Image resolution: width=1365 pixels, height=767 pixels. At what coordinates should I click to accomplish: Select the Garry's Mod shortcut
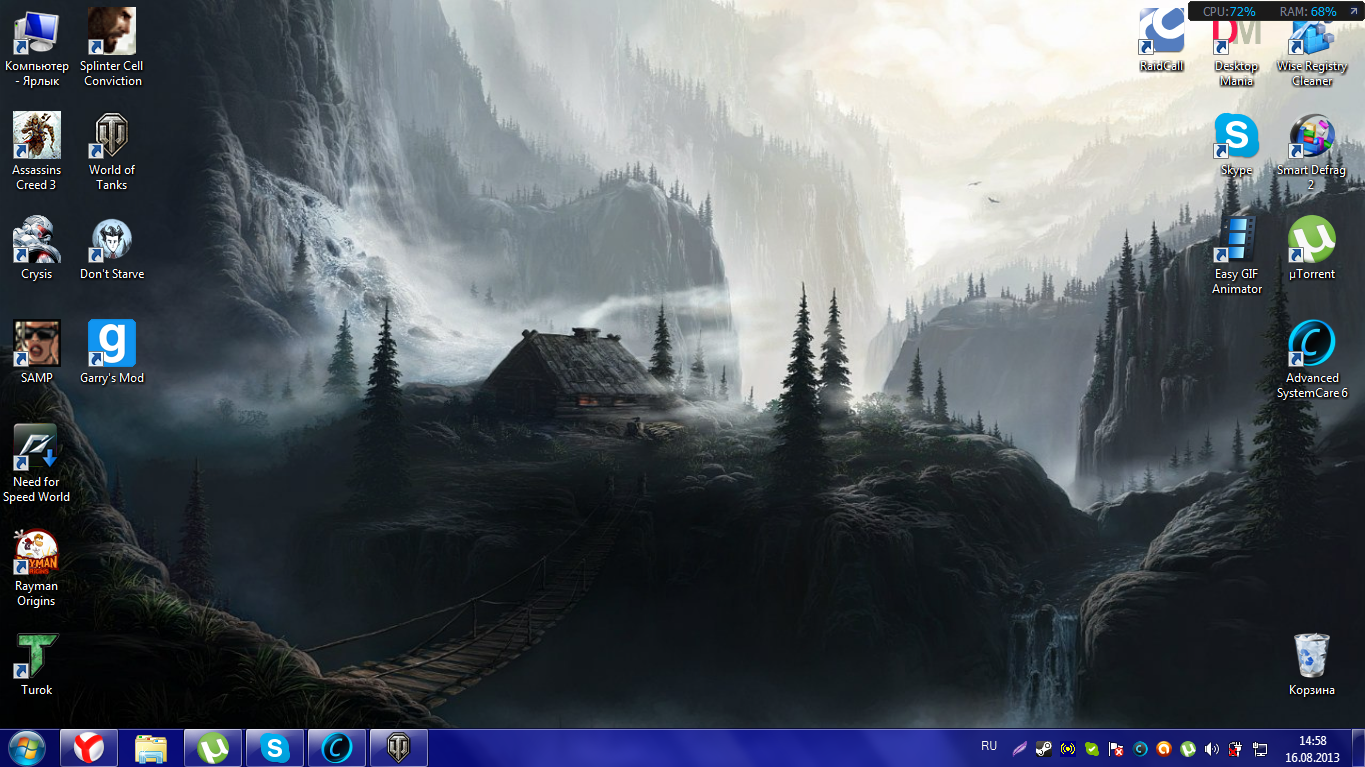tap(112, 352)
